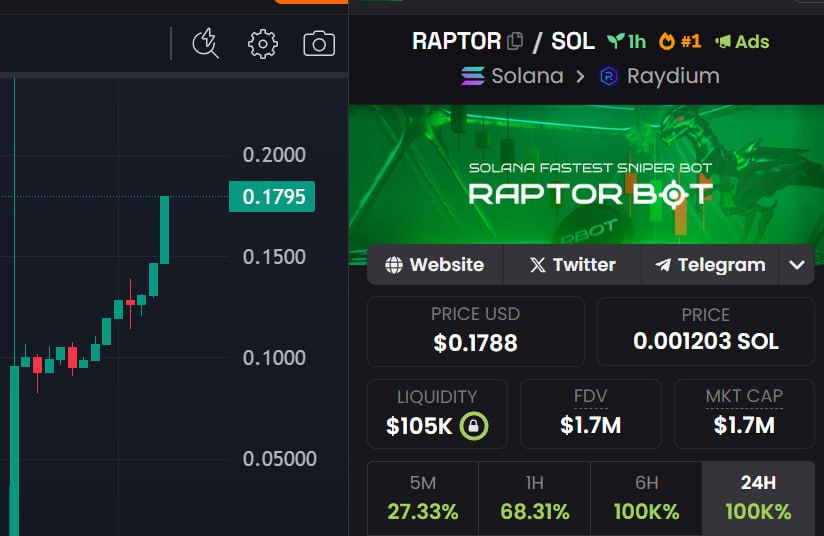Take a chart snapshot with camera icon

coord(319,44)
